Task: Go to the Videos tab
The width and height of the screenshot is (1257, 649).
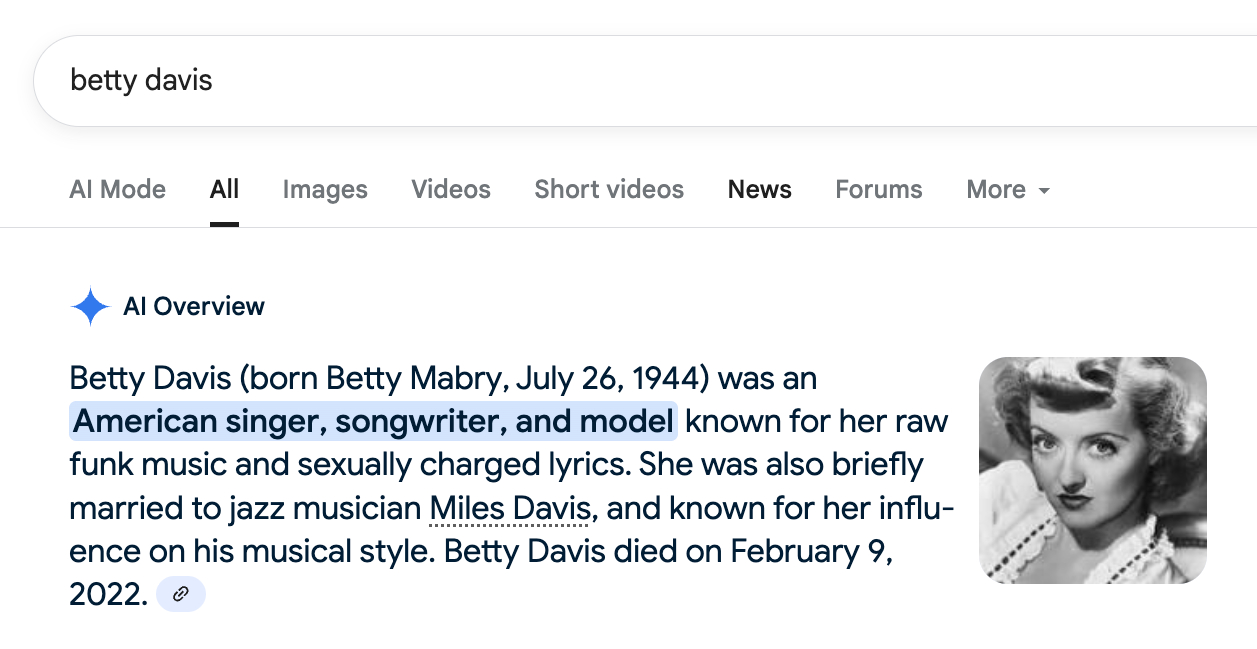Action: click(451, 190)
